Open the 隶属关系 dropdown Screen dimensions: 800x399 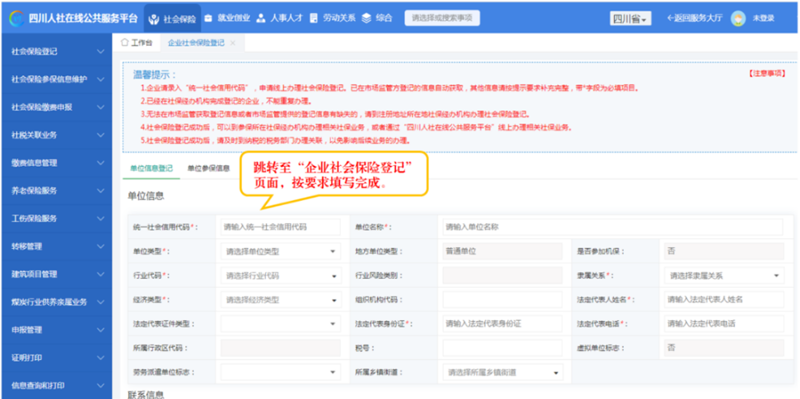click(724, 276)
